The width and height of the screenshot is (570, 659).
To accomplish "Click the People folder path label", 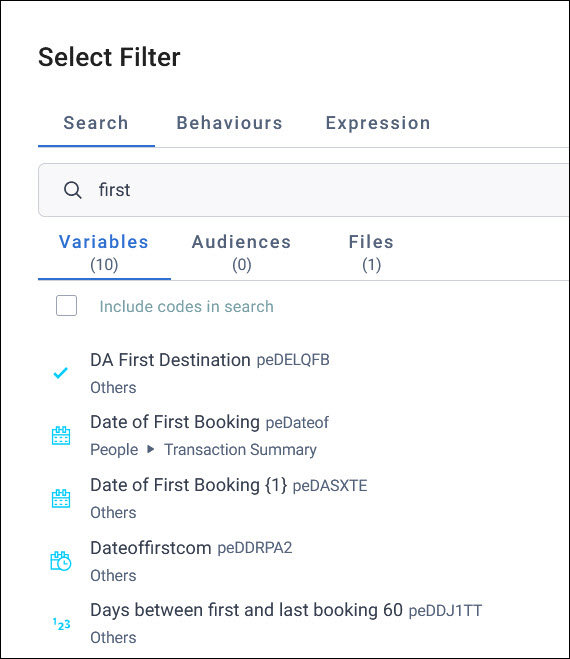I will [x=114, y=450].
